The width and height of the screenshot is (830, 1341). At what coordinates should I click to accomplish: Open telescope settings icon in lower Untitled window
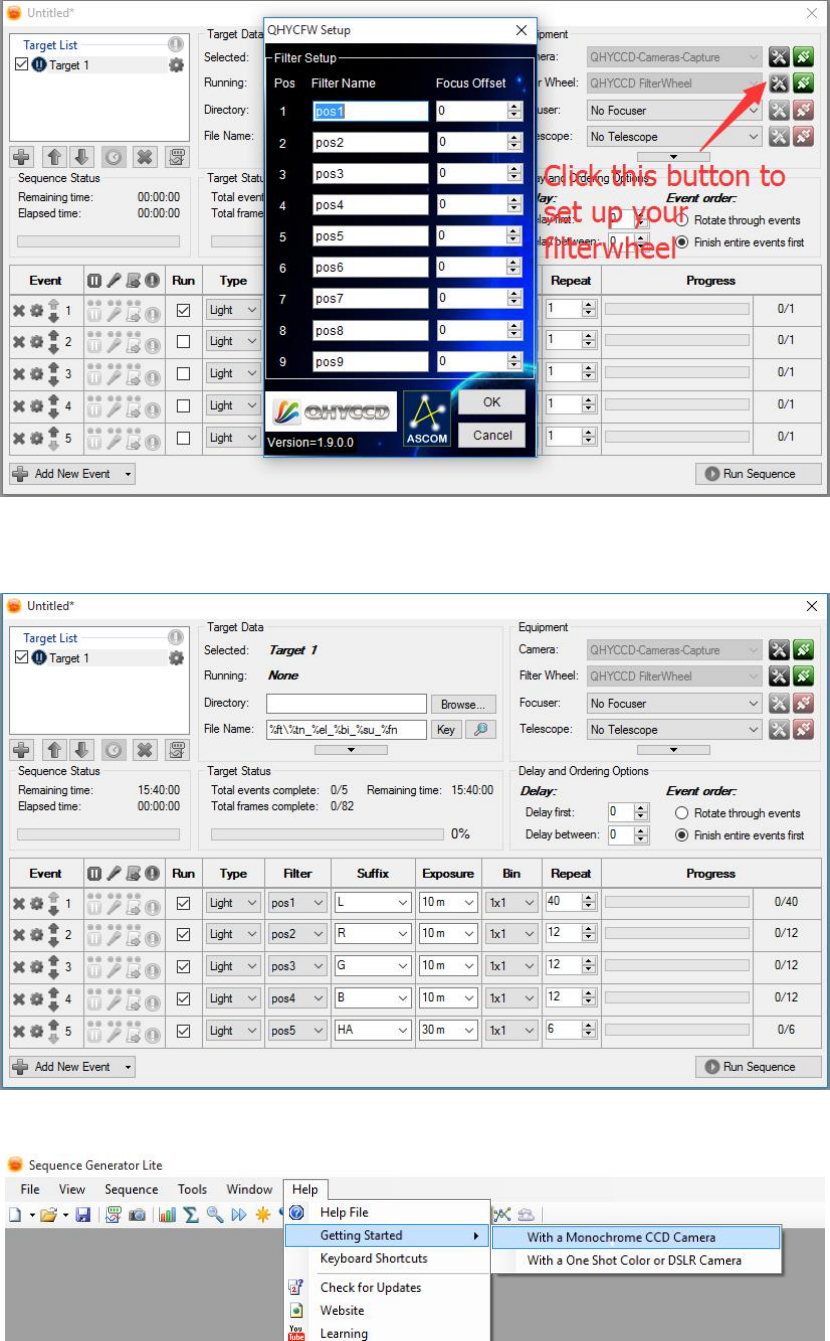pyautogui.click(x=779, y=729)
